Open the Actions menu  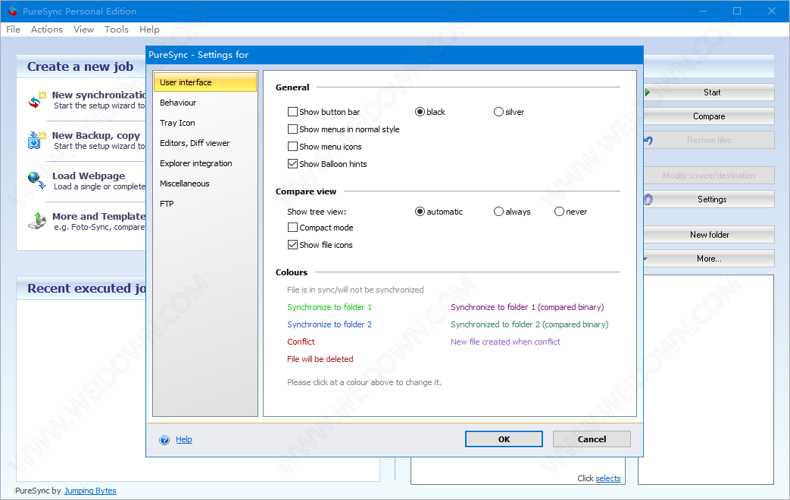tap(46, 29)
